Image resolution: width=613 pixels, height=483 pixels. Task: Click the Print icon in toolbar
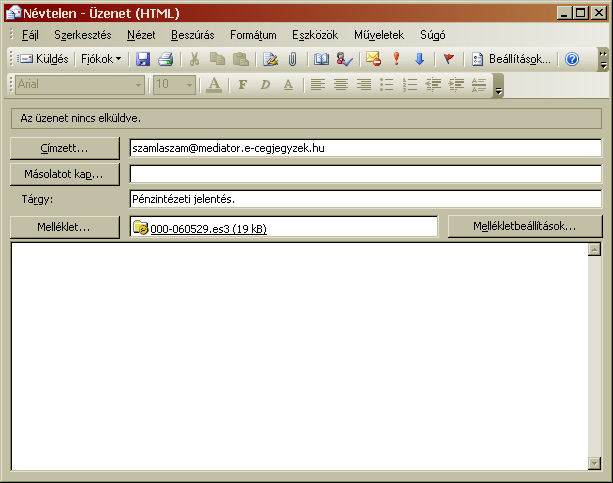165,59
